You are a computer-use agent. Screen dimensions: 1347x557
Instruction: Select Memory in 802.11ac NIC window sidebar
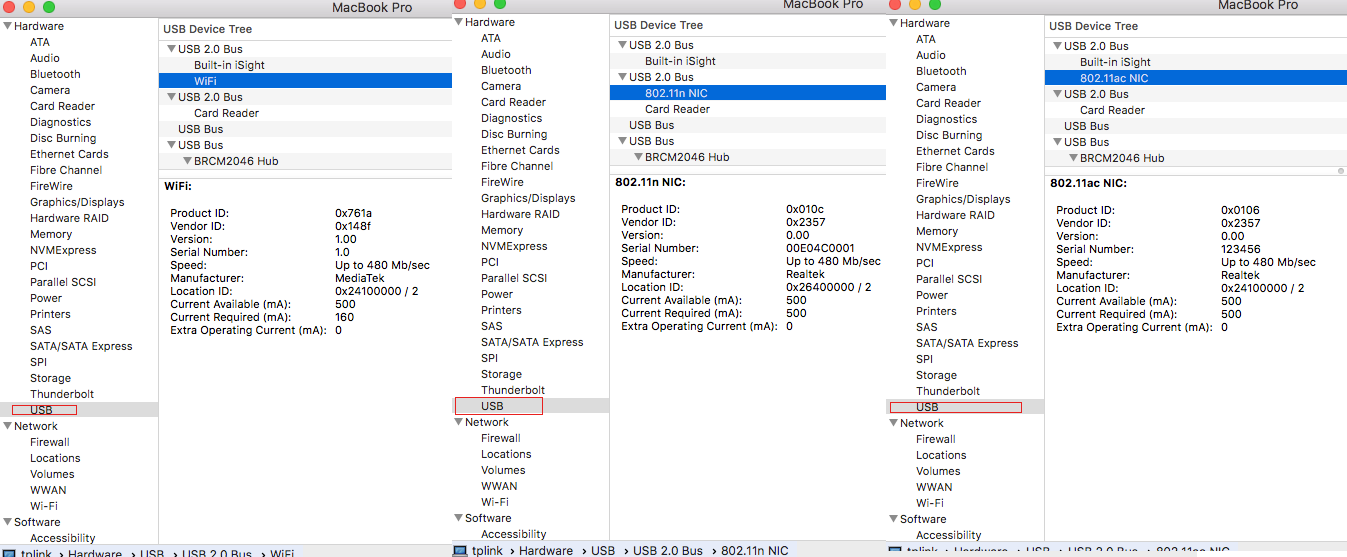[x=937, y=231]
